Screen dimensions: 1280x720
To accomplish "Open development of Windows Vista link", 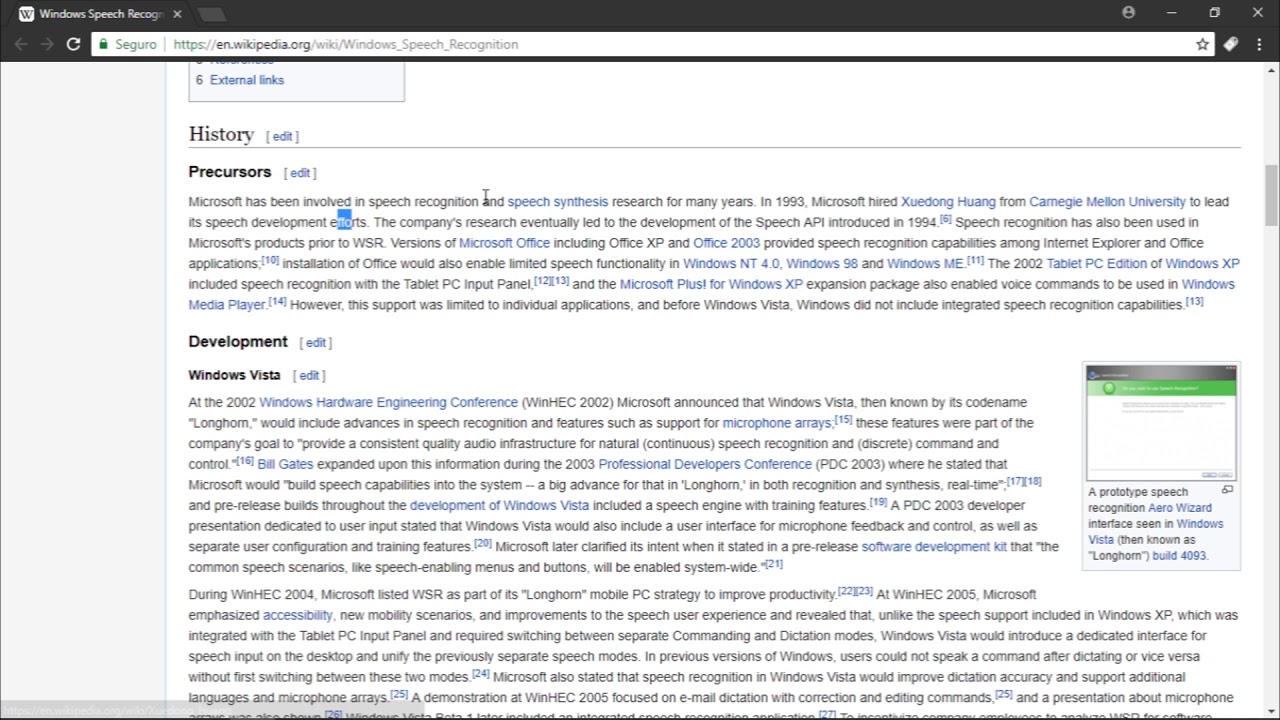I will tap(499, 505).
